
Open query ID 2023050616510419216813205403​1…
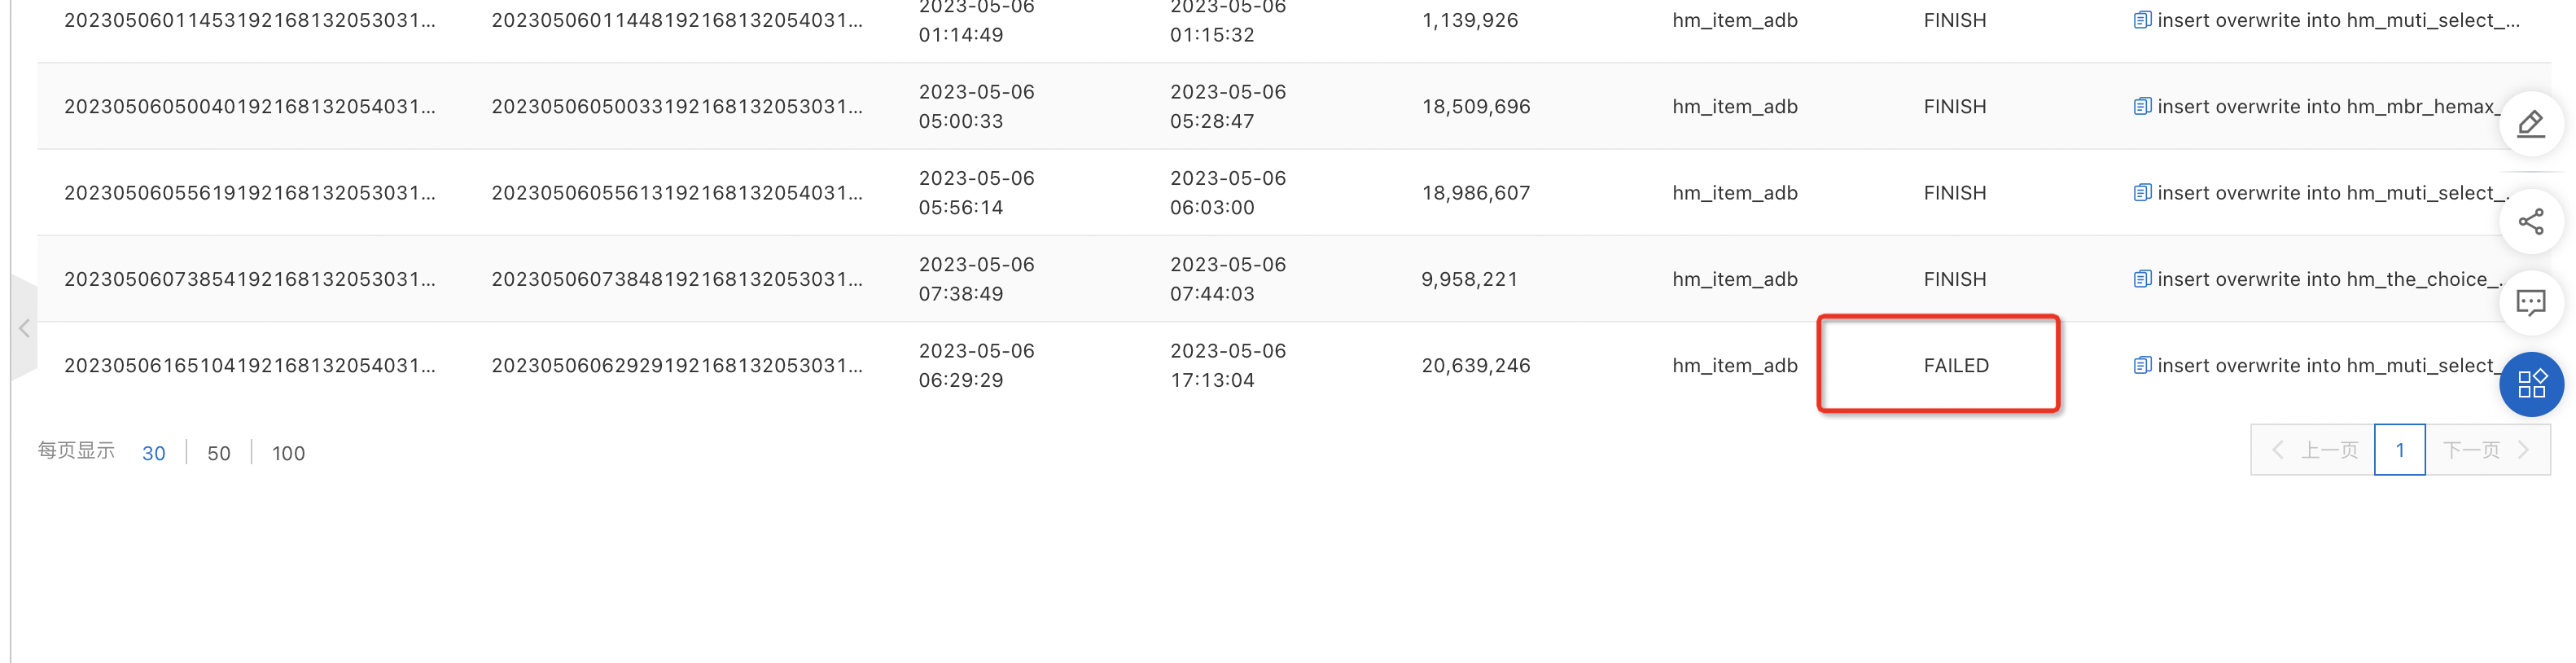click(x=250, y=365)
